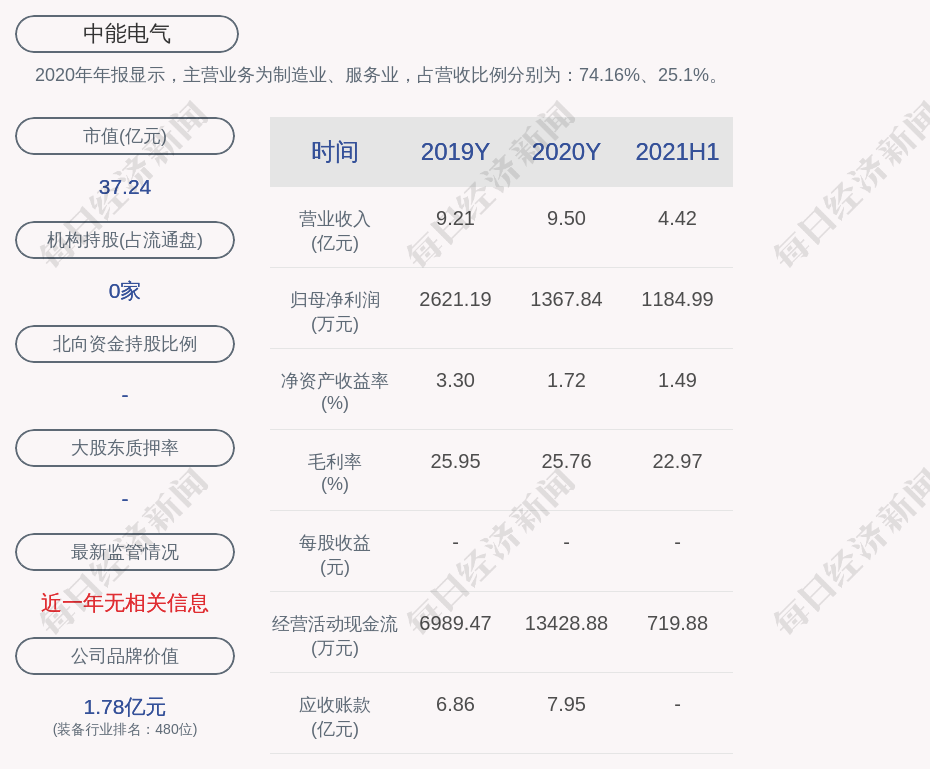Select the 2019Y column header
This screenshot has height=769, width=930.
(x=455, y=152)
